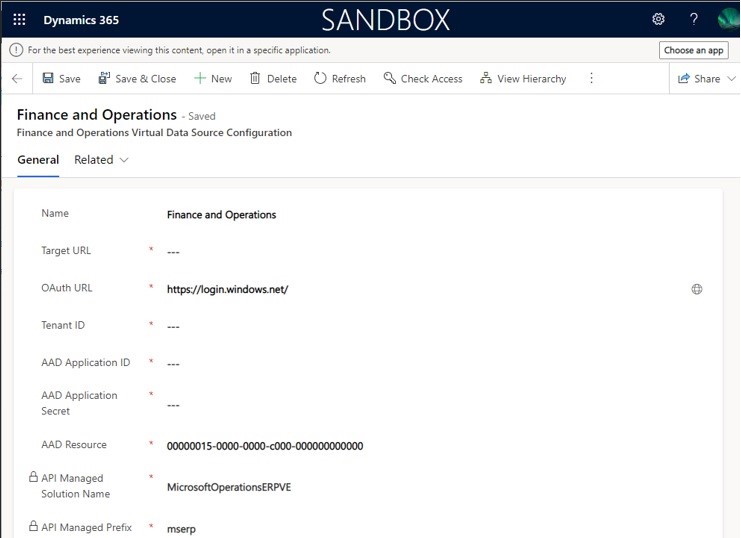Go back using the back arrow
Viewport: 741px width, 538px height.
click(x=17, y=78)
